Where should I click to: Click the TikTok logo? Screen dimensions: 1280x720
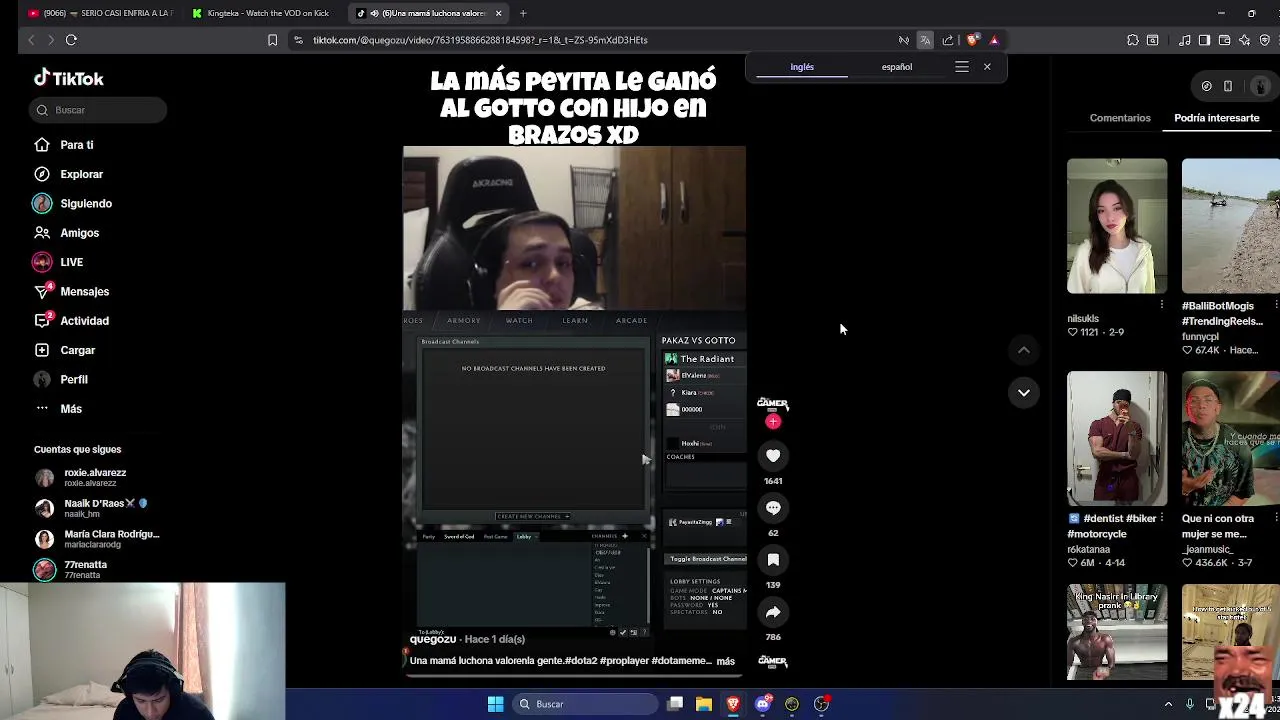68,78
